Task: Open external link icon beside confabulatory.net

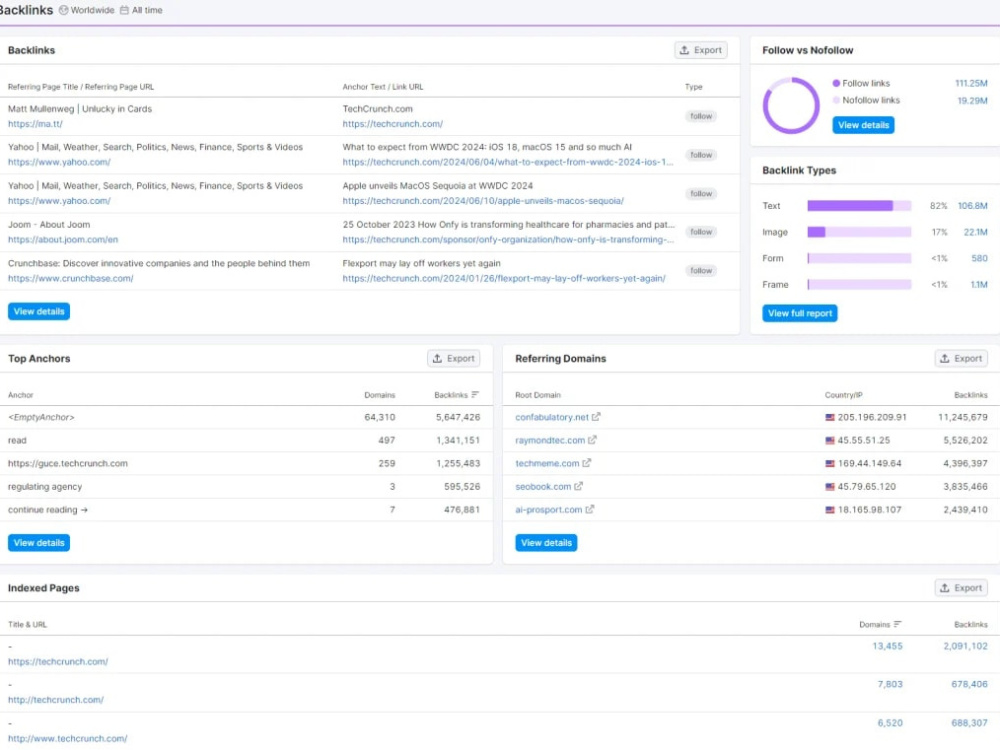Action: pyautogui.click(x=596, y=417)
